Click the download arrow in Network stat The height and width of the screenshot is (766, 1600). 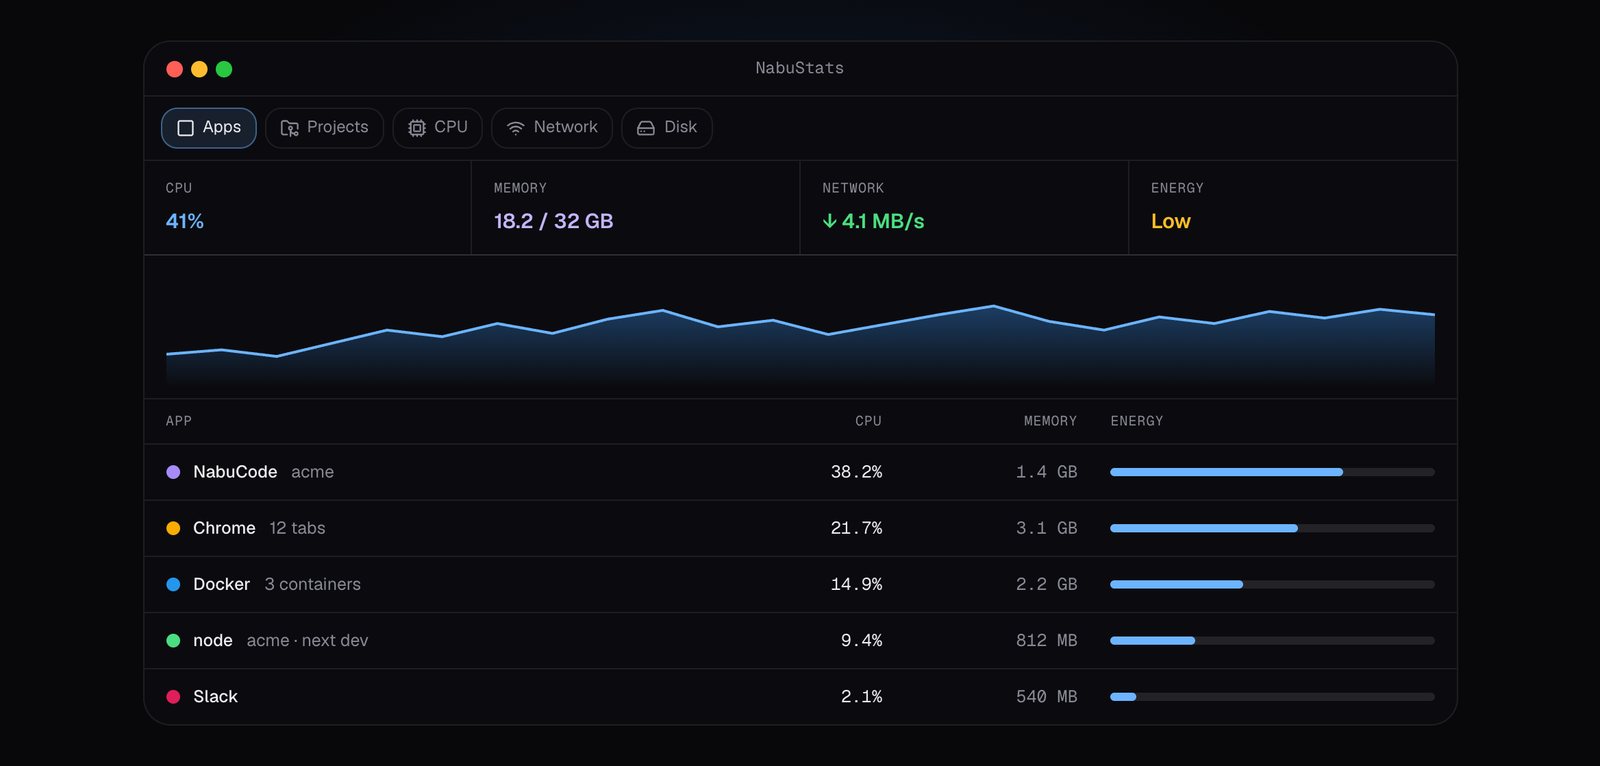point(829,221)
